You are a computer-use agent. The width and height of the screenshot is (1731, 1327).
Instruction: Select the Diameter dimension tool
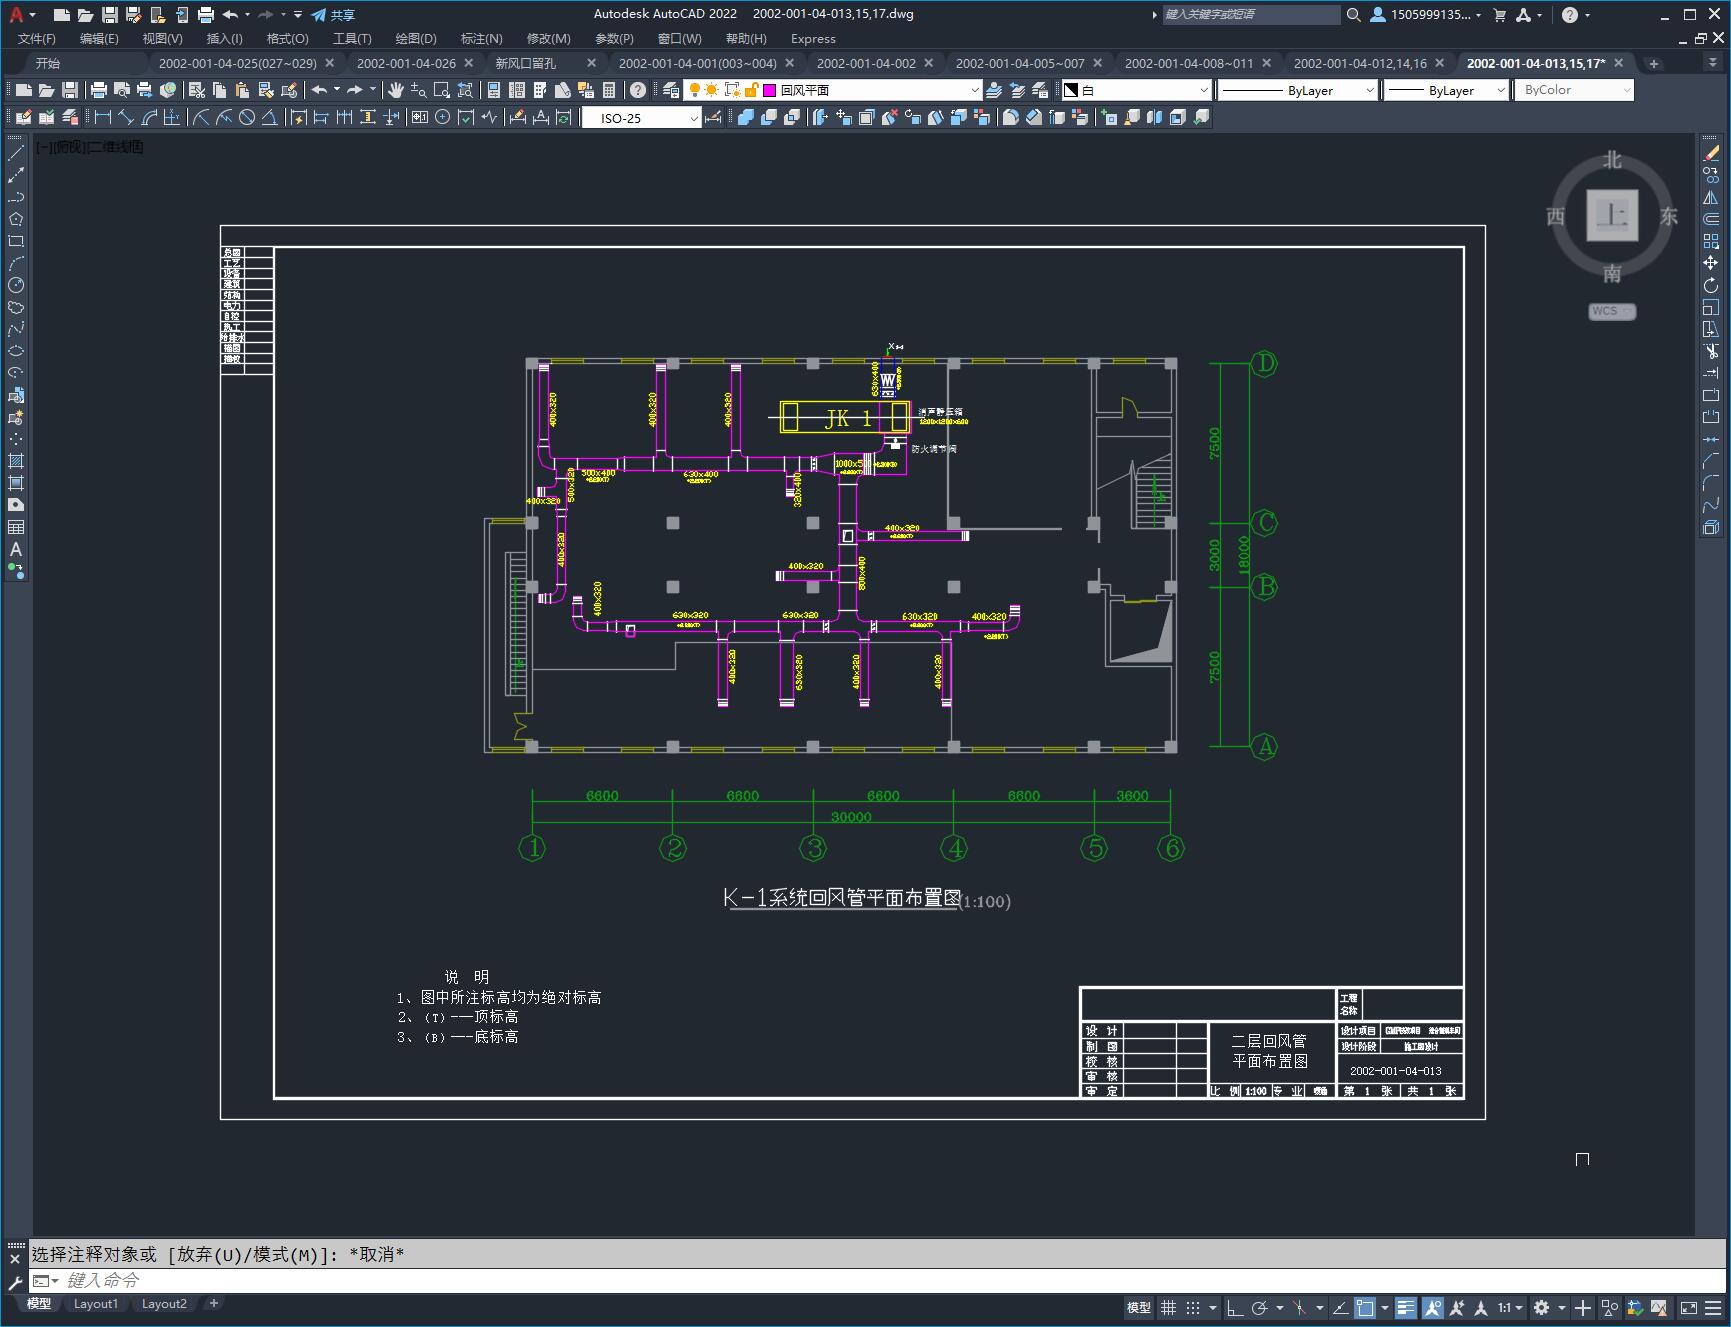coord(247,117)
